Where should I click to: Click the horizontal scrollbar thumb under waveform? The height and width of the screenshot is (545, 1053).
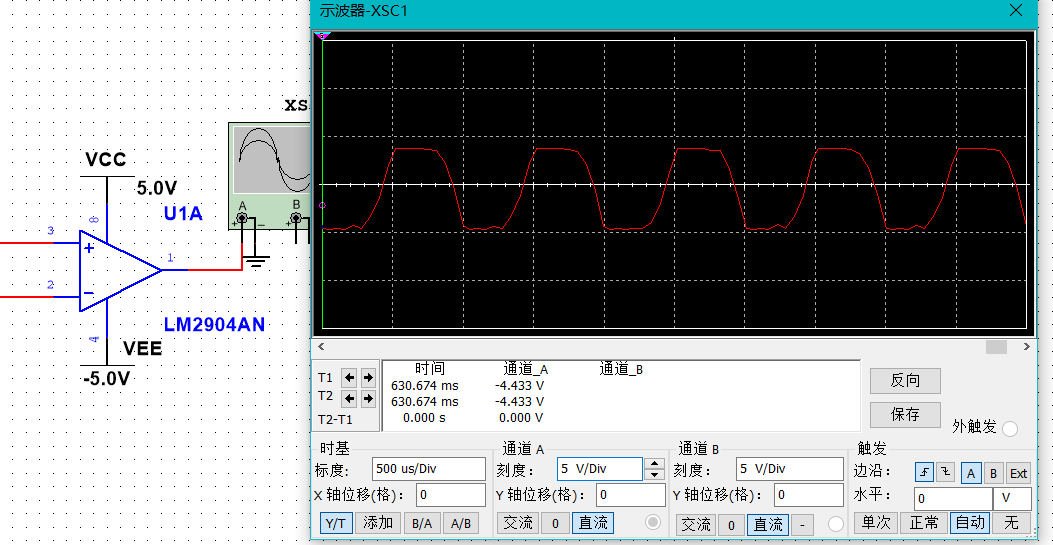coord(997,347)
